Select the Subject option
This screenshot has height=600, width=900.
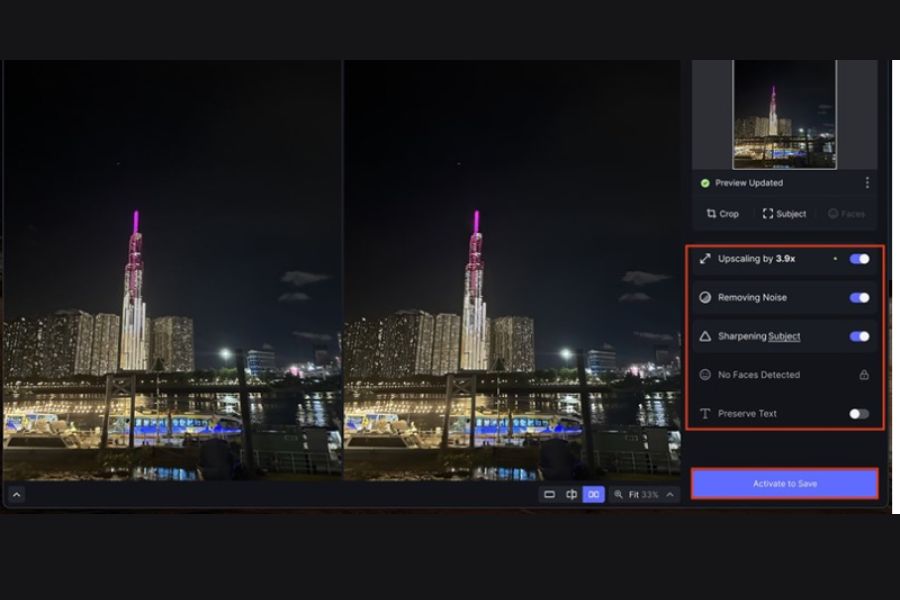click(784, 214)
